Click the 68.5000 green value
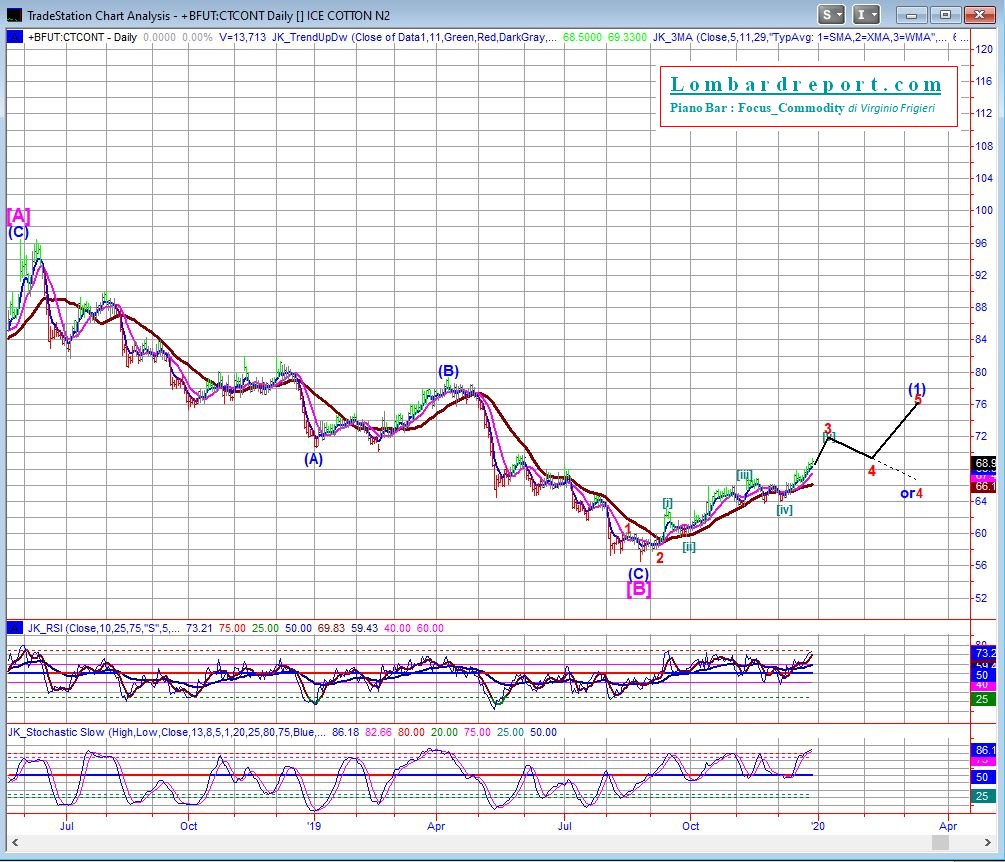The image size is (1005, 862). [x=582, y=37]
